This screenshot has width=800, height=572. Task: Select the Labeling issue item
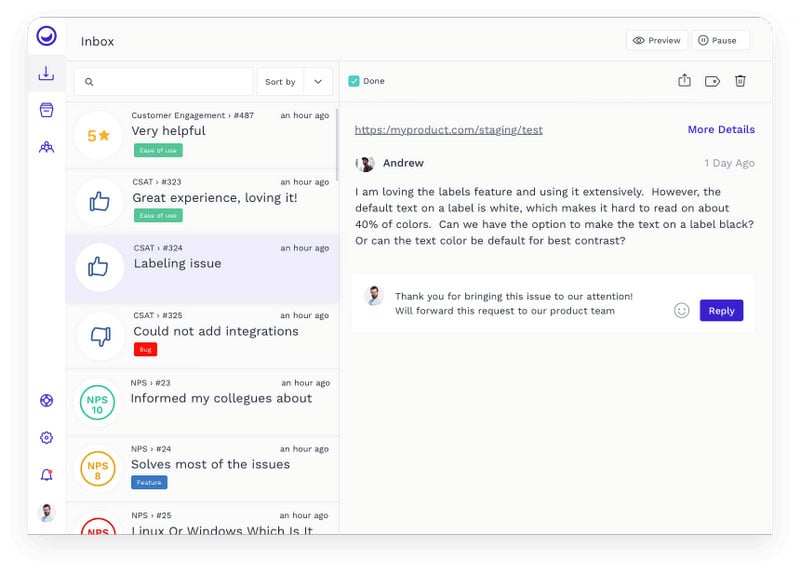(203, 268)
